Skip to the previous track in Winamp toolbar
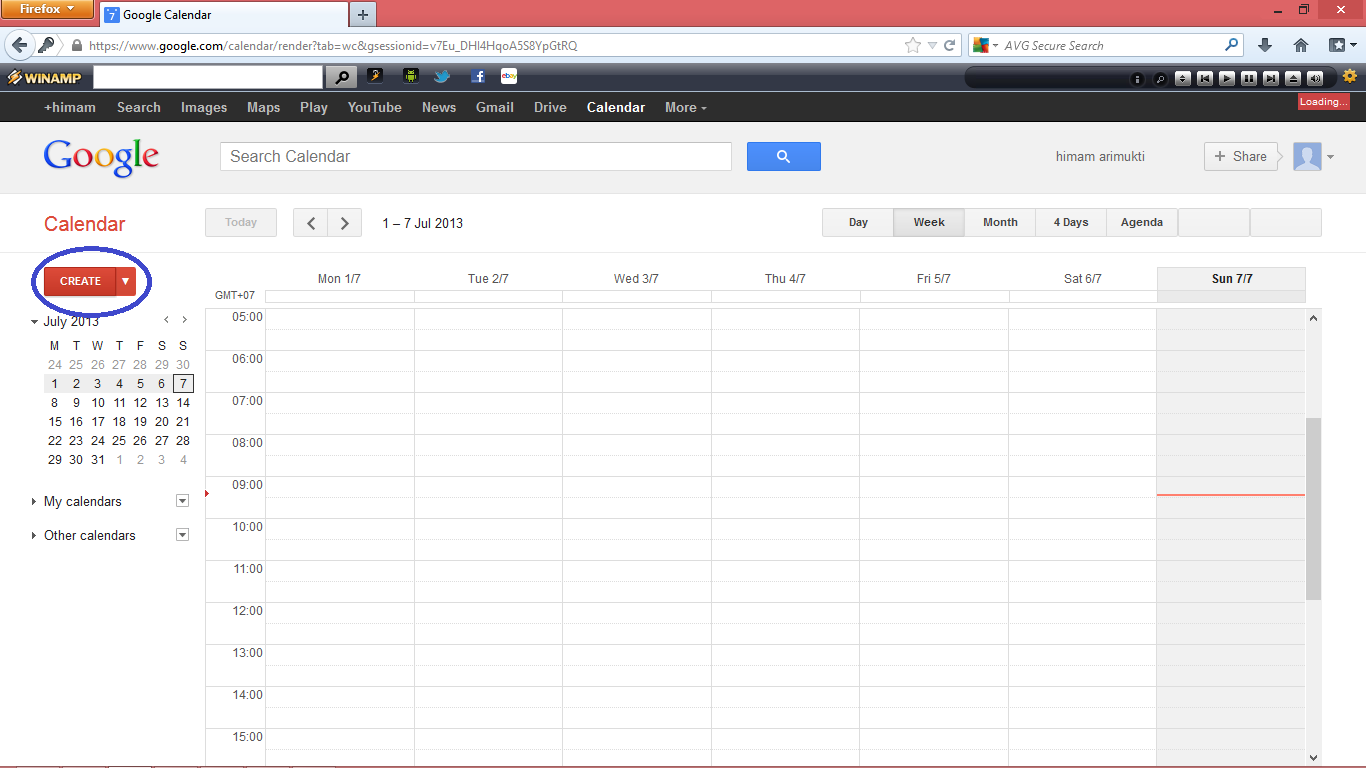The image size is (1366, 768). tap(1205, 78)
